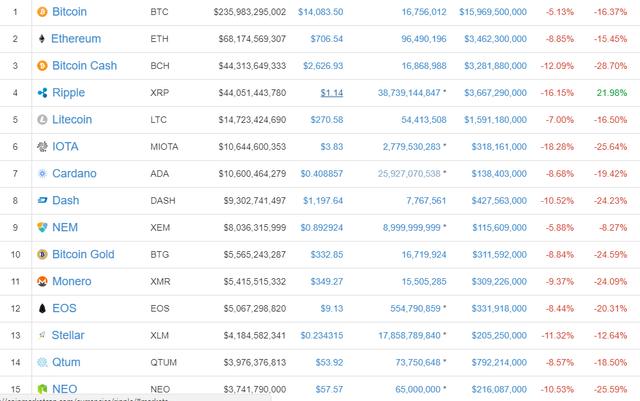Screen dimensions: 640x401
Task: Open the Cardano name link
Action: click(74, 174)
